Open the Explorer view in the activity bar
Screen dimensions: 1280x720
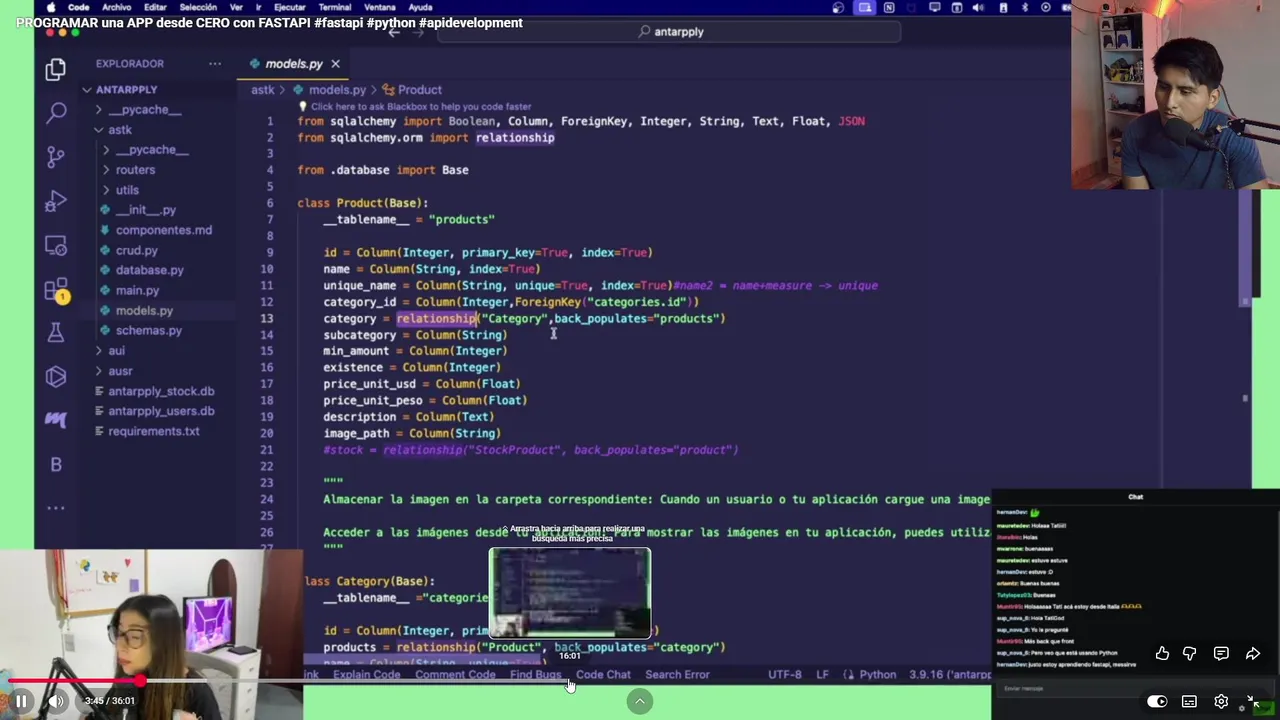(56, 69)
